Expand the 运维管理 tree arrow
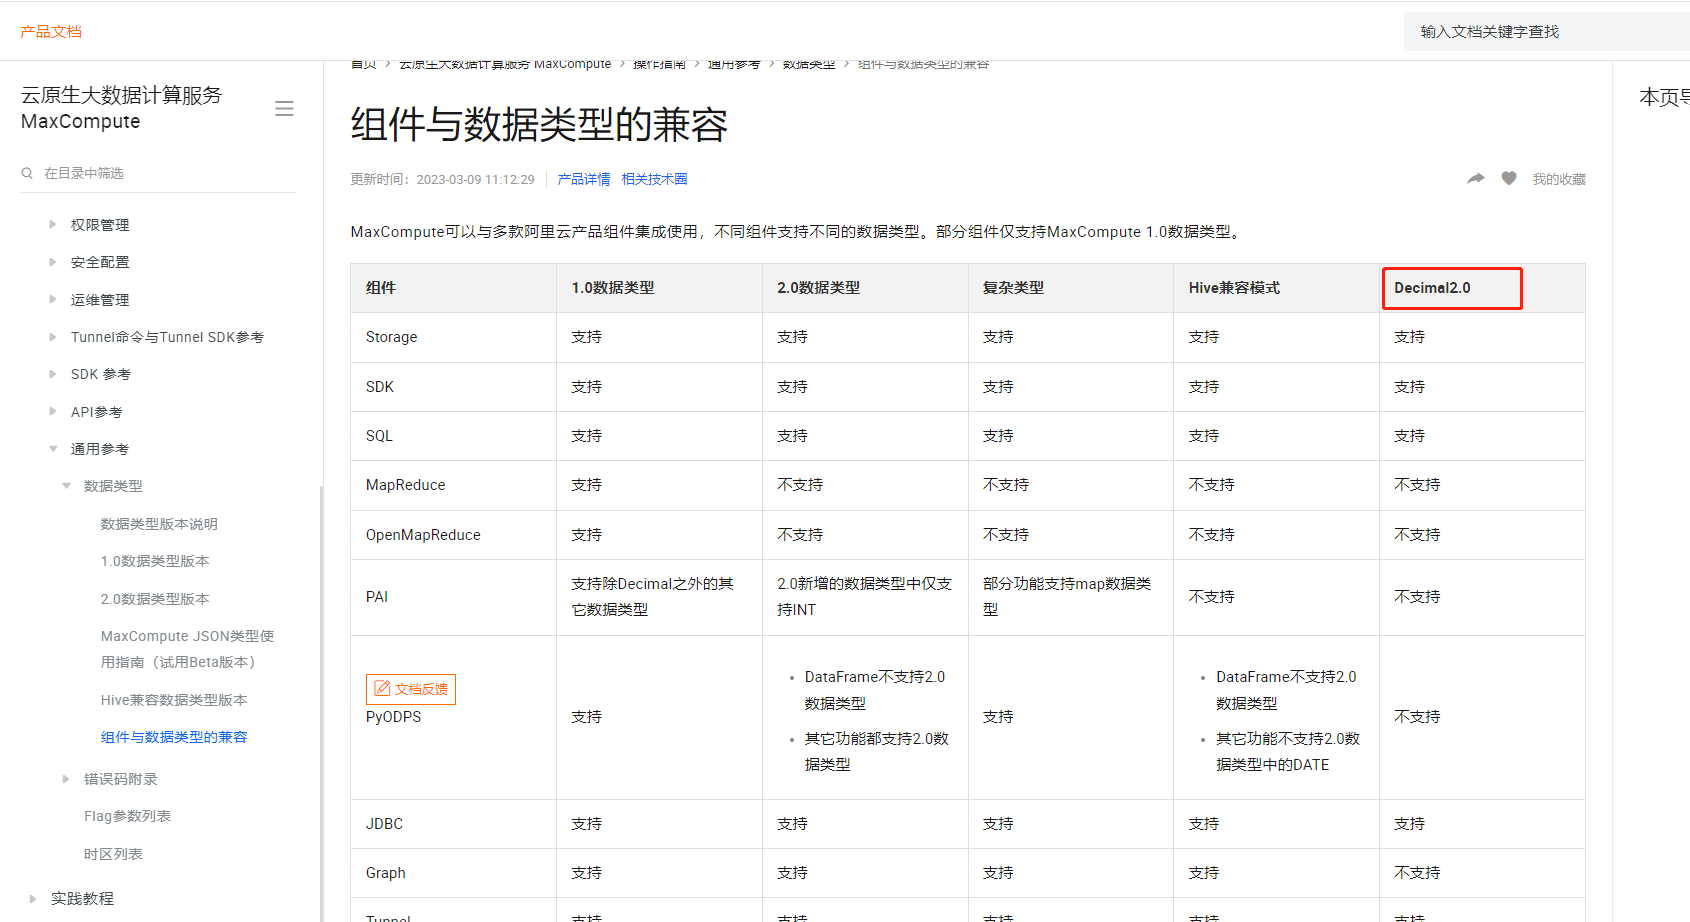This screenshot has width=1690, height=922. (x=53, y=299)
